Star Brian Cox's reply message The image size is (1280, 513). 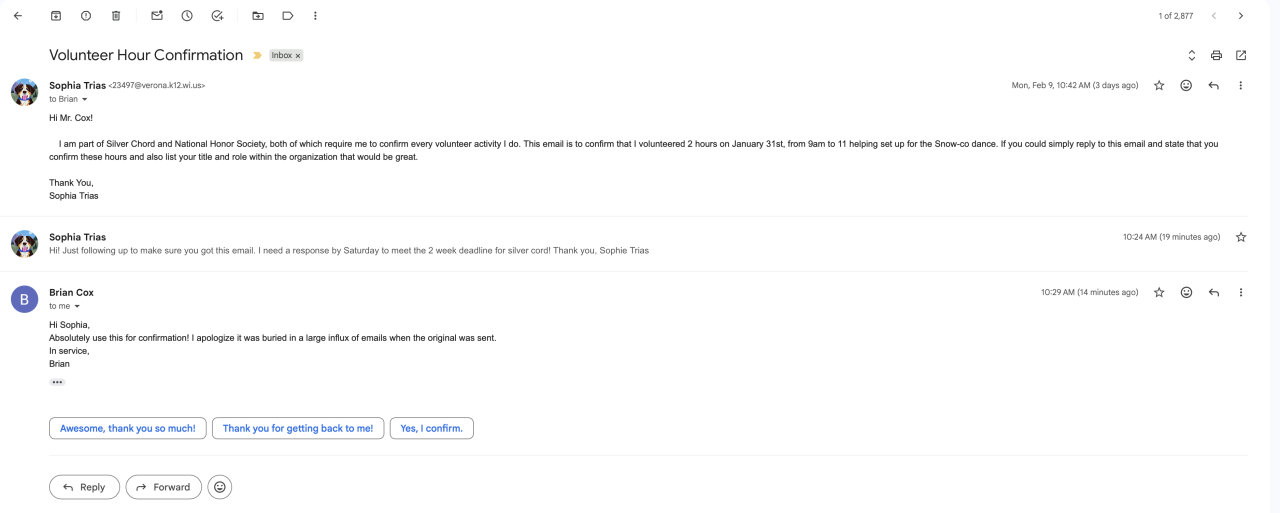click(x=1159, y=293)
